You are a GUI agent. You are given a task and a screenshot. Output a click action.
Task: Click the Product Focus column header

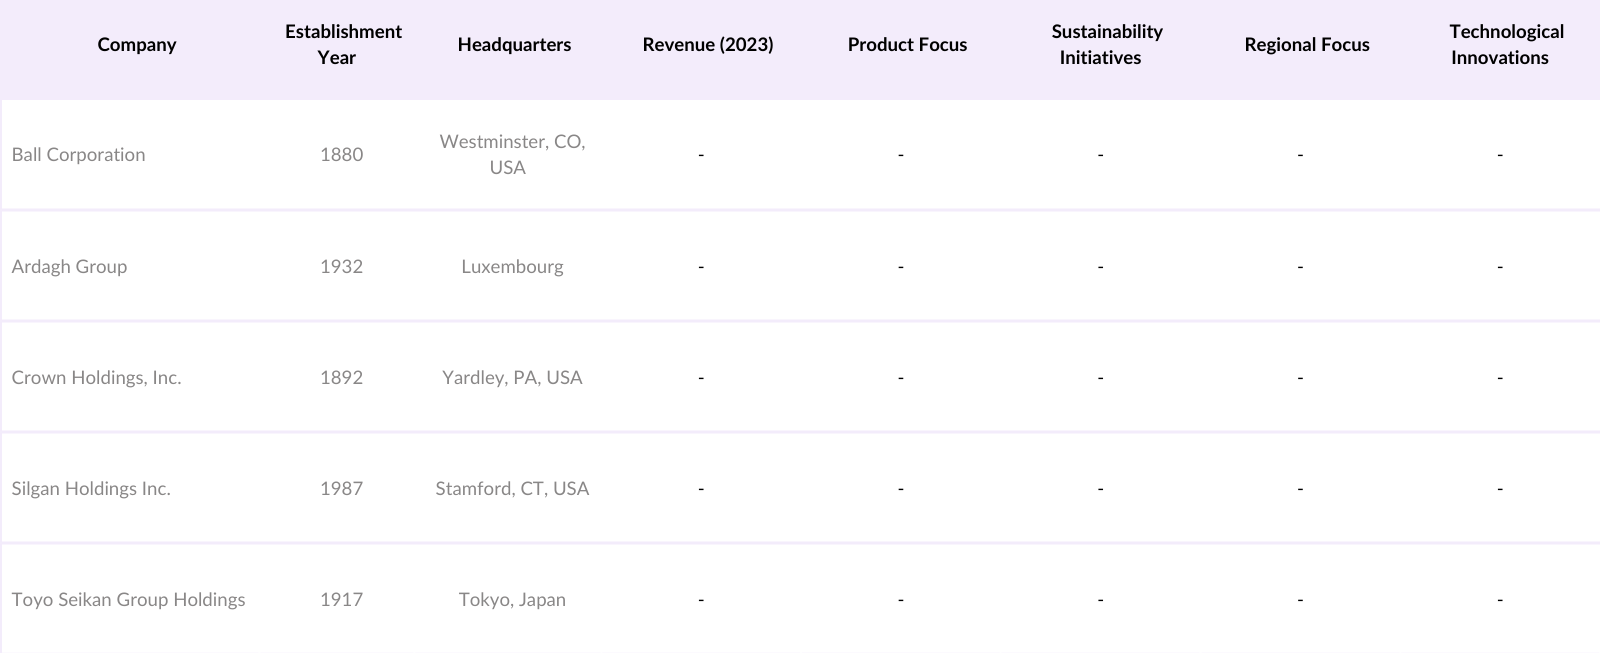[x=907, y=45]
